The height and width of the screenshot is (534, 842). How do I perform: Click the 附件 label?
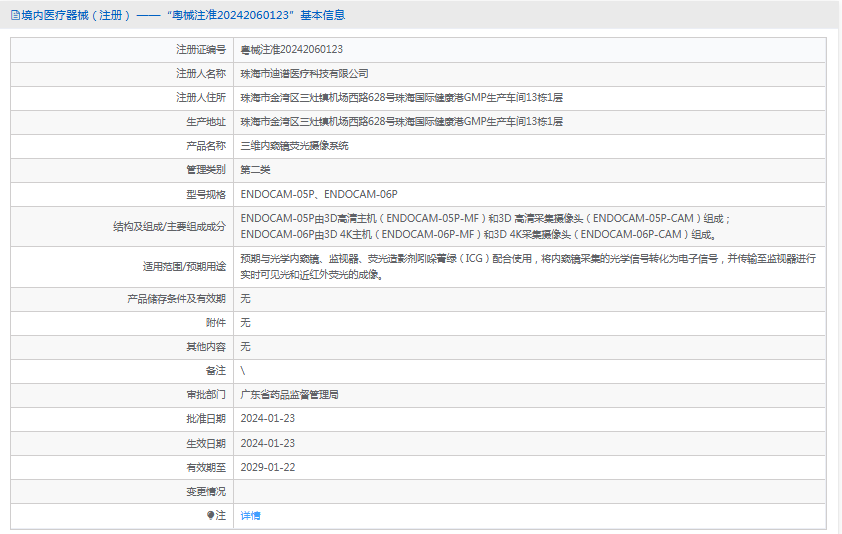pos(216,323)
